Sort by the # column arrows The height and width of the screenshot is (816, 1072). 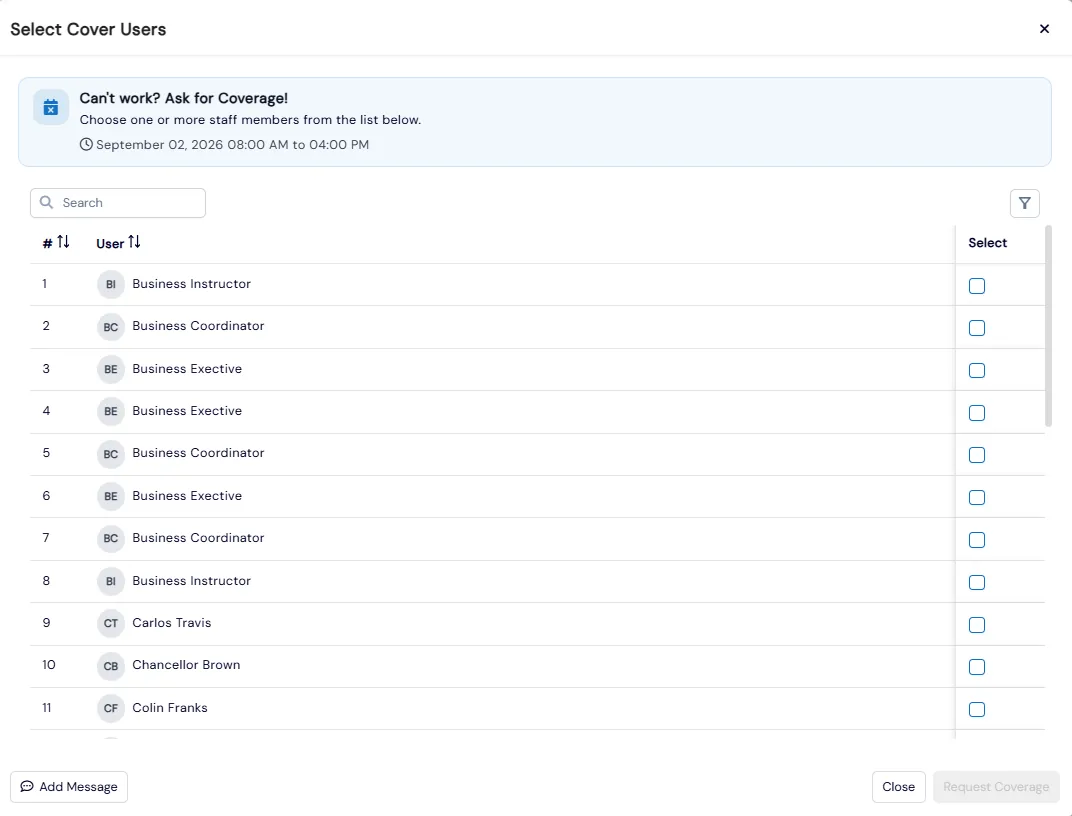click(63, 242)
